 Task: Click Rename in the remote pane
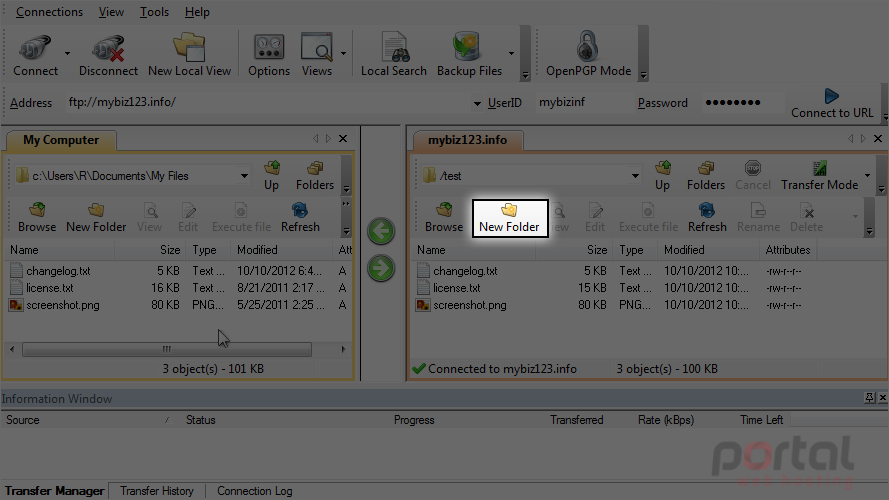click(x=758, y=218)
